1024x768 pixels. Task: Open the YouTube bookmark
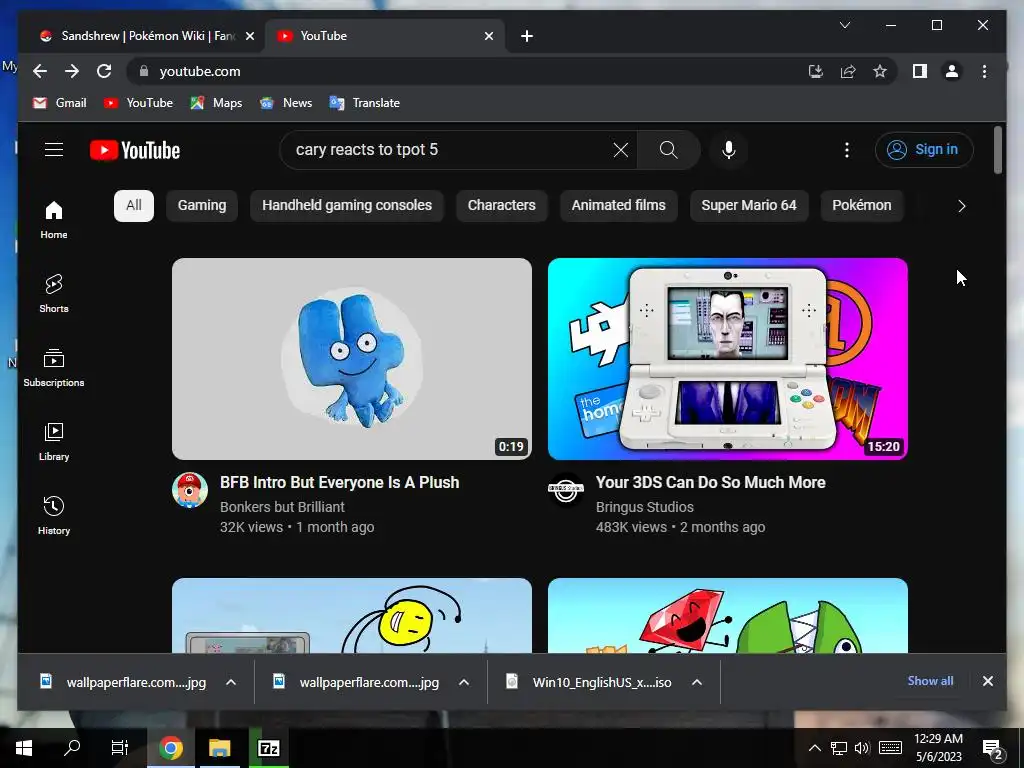tap(138, 103)
